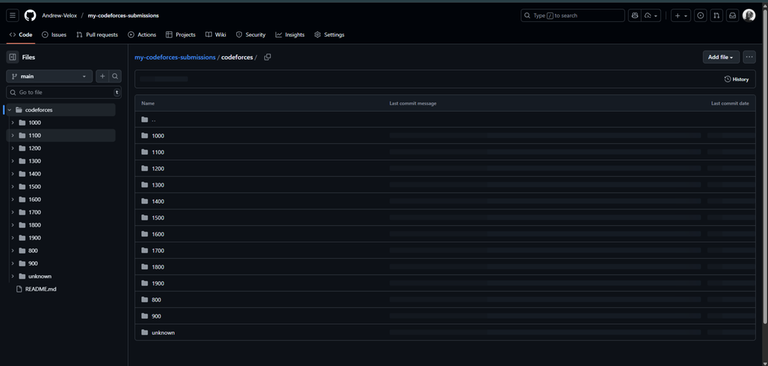Expand 800 folder chevron in sidebar tree

(x=13, y=251)
